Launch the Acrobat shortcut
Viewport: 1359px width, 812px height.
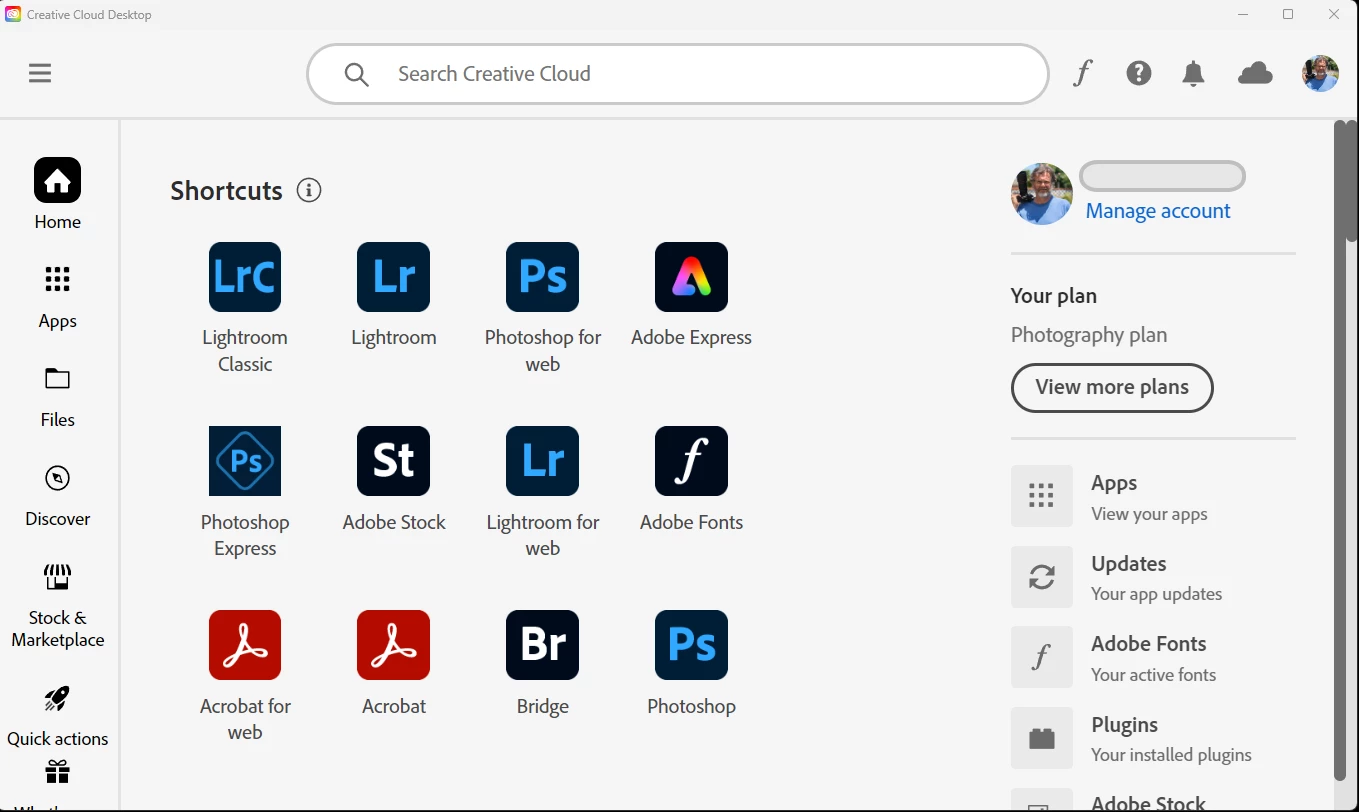pyautogui.click(x=394, y=663)
